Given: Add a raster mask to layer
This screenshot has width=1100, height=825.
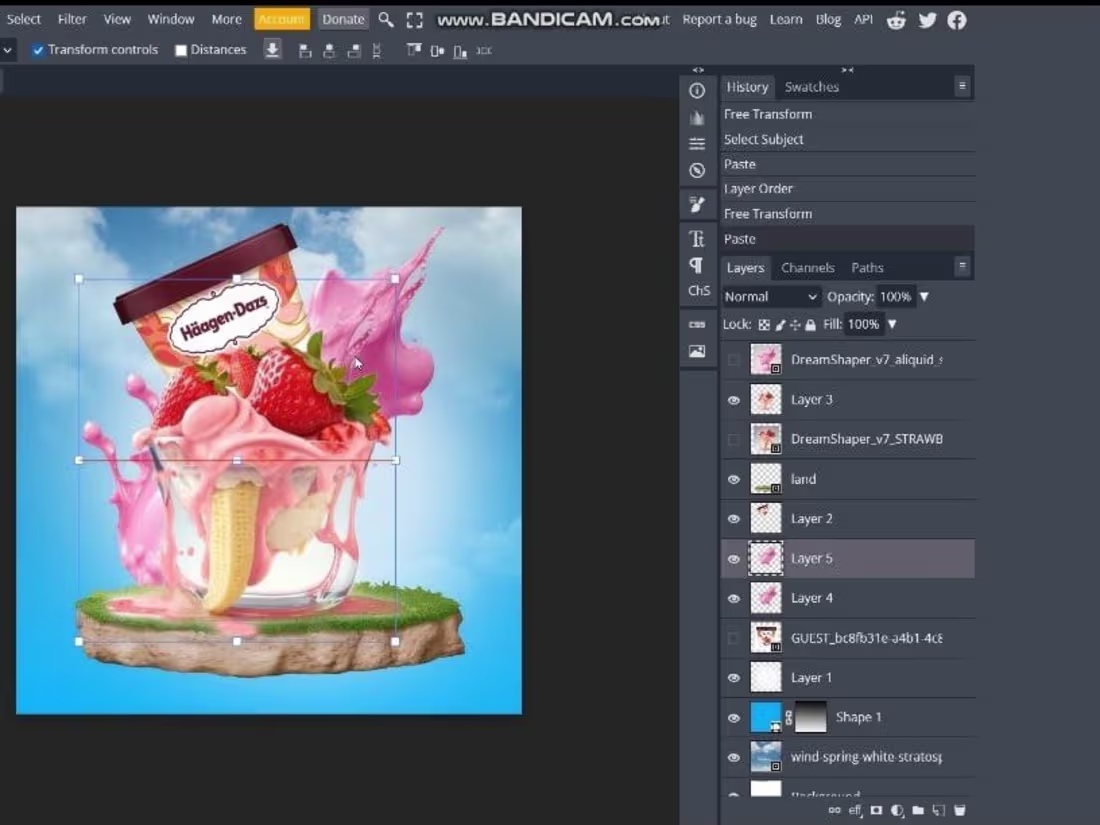Looking at the screenshot, I should tap(876, 810).
